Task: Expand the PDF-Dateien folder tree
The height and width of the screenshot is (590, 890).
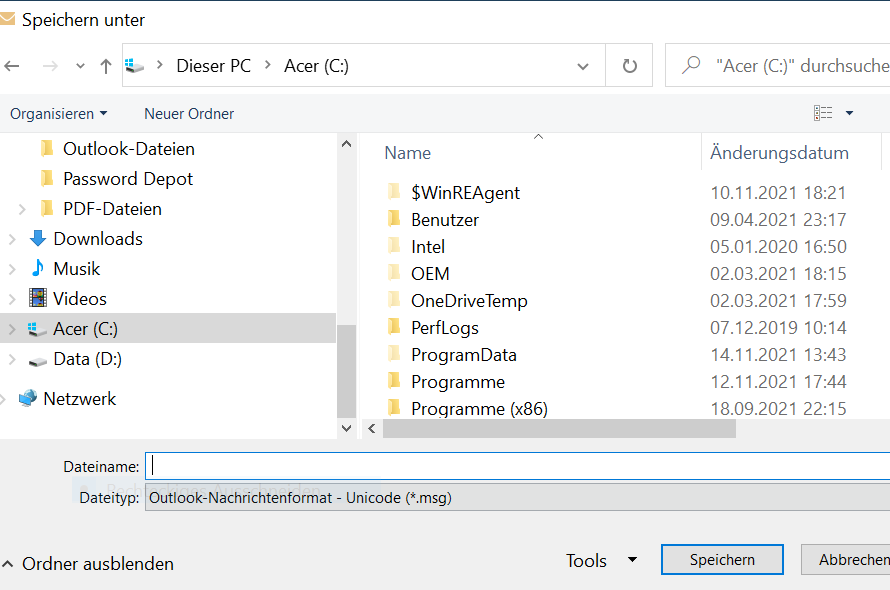Action: [x=23, y=209]
